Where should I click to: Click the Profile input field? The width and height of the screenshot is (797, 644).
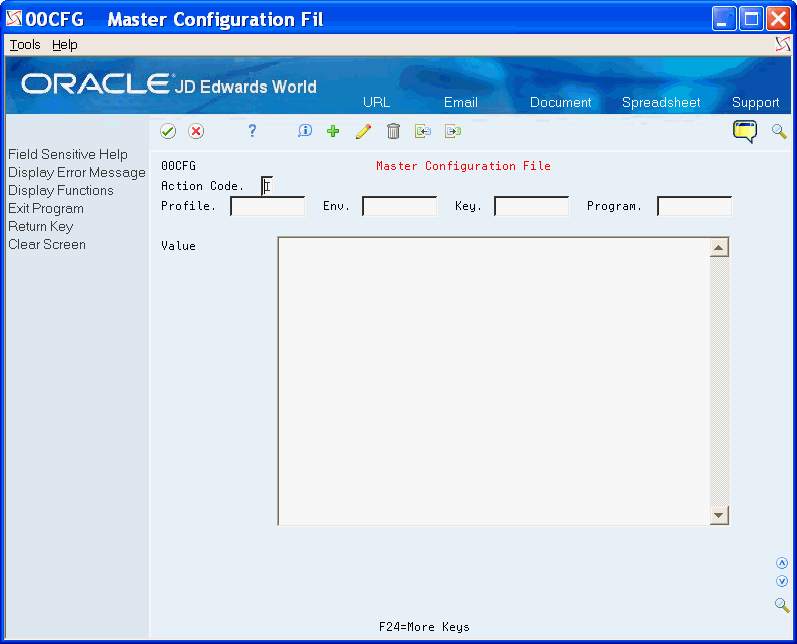coord(267,206)
